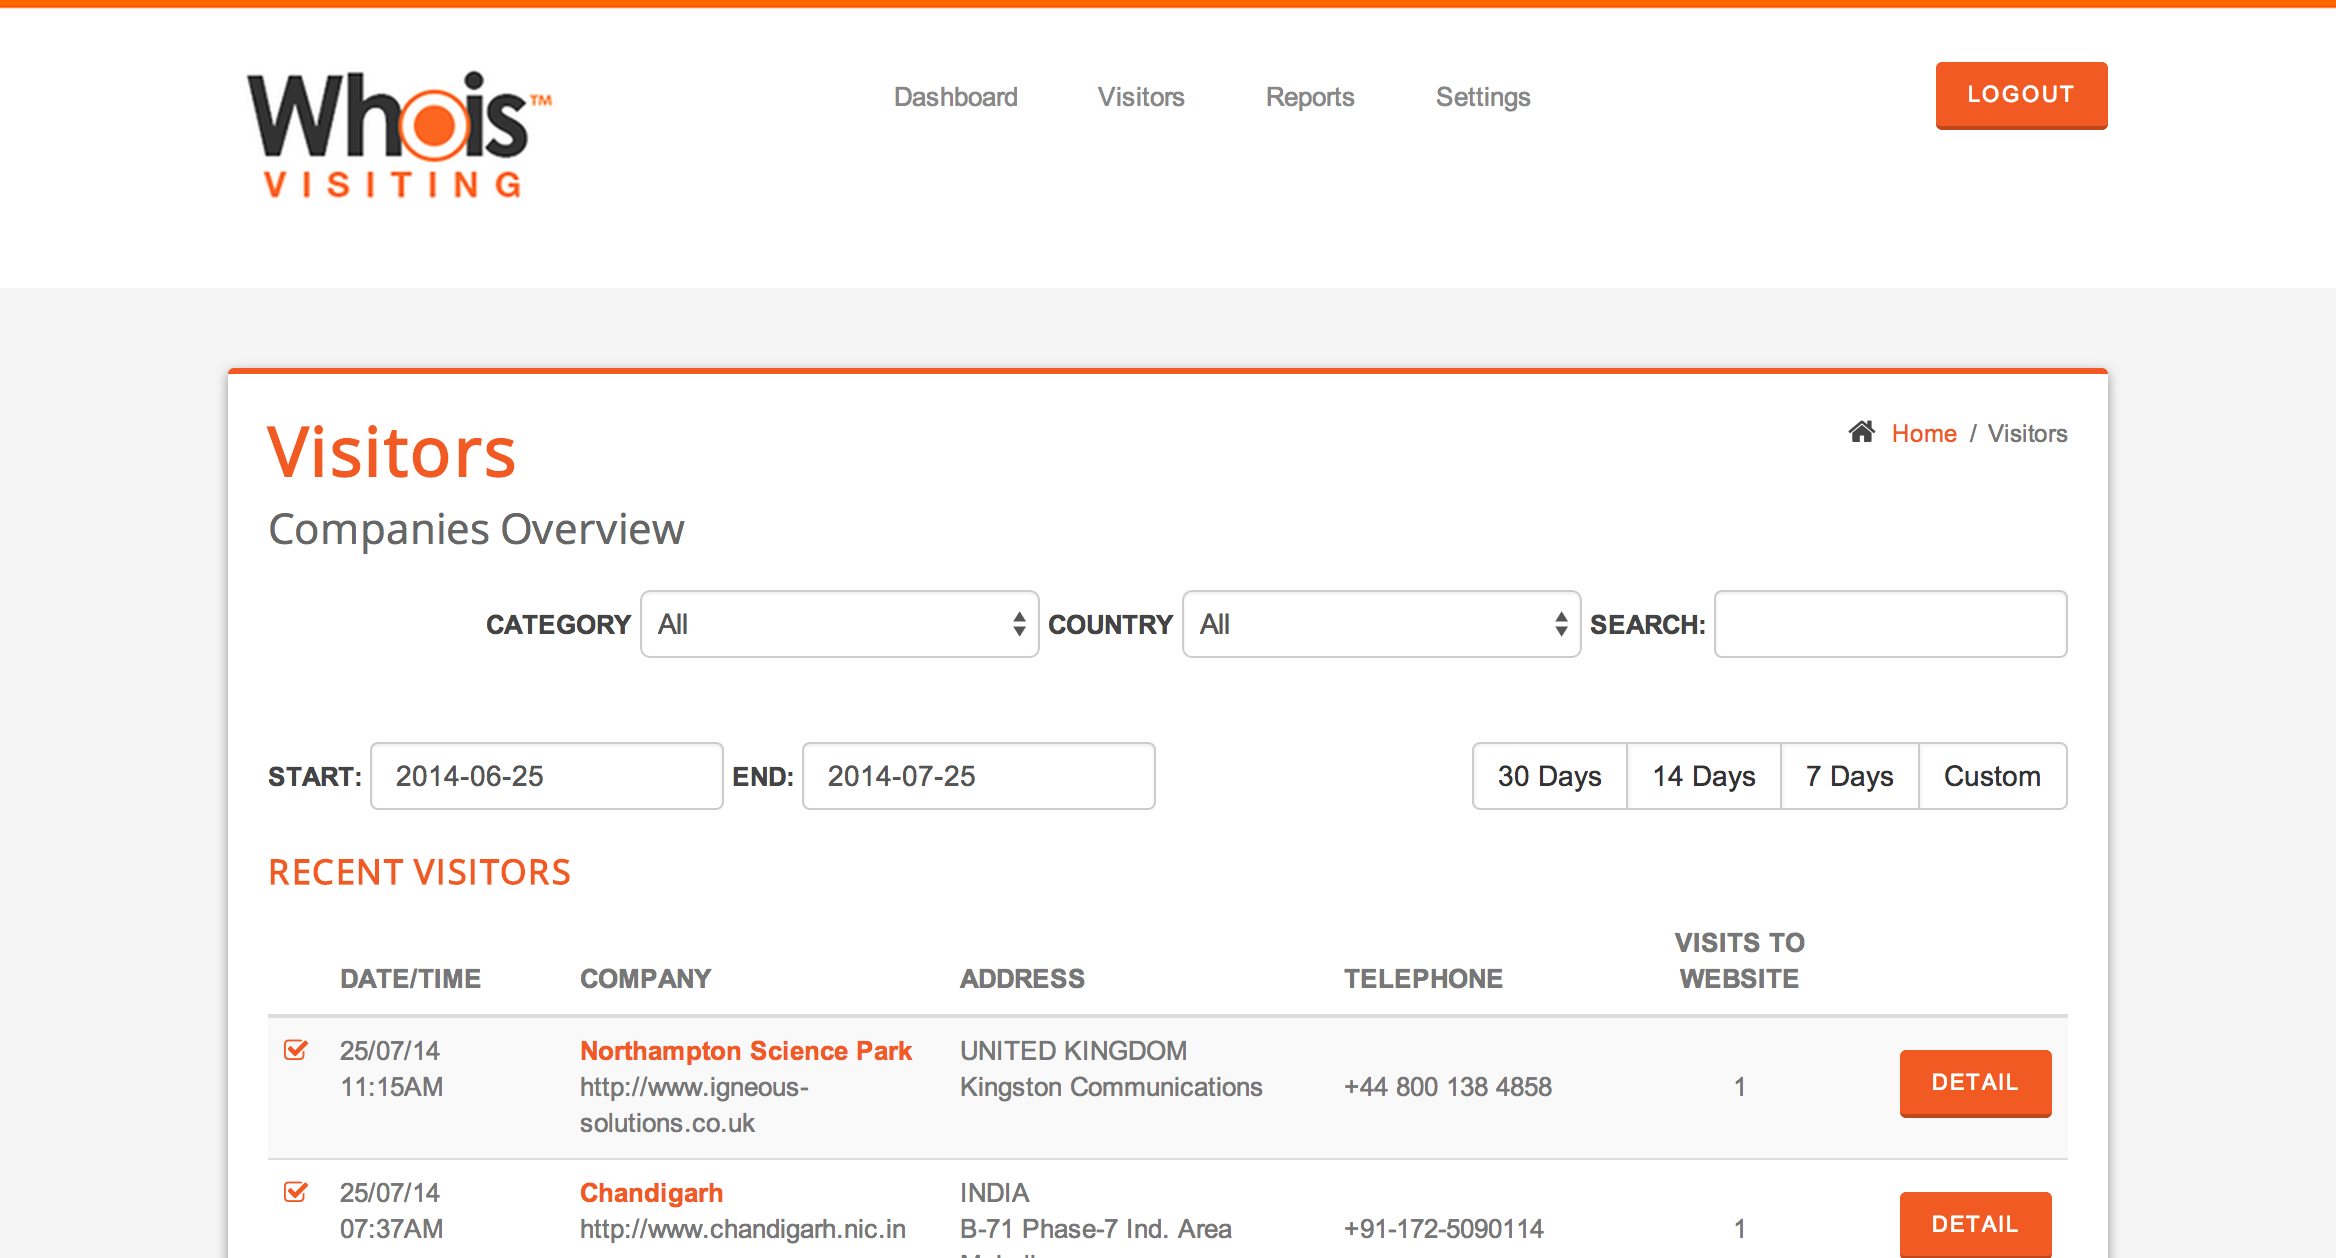This screenshot has height=1258, width=2336.
Task: Open the Dashboard menu item
Action: pos(955,97)
